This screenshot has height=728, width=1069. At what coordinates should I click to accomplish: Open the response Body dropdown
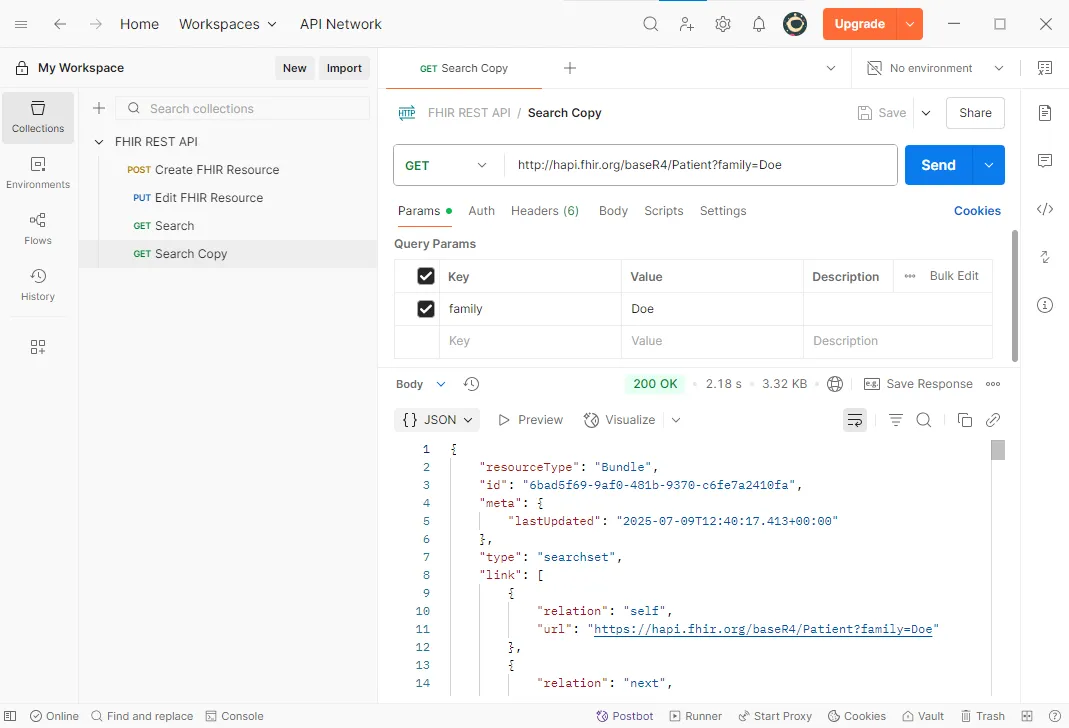[421, 384]
